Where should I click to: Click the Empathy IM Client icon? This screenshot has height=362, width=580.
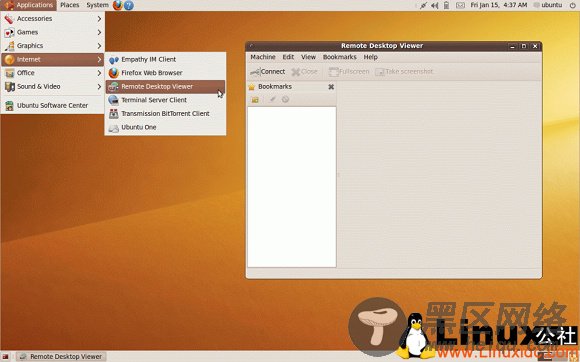click(x=114, y=60)
